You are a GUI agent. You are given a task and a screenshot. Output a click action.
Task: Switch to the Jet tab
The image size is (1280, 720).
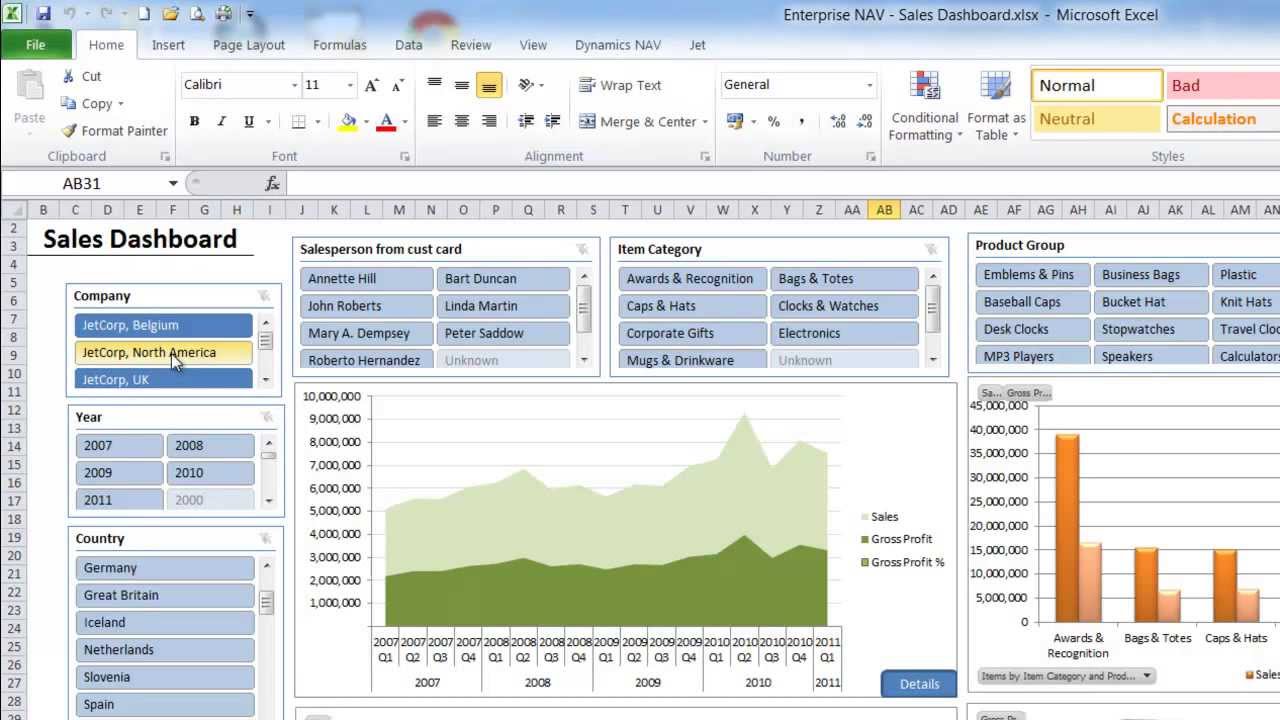click(697, 45)
